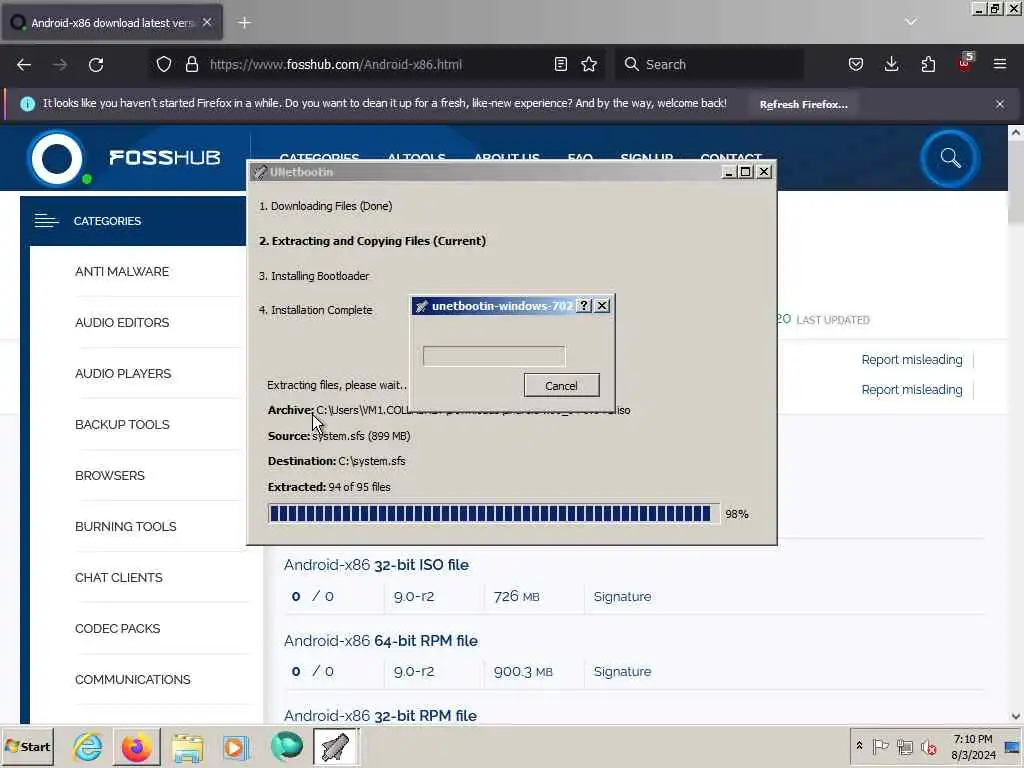Image resolution: width=1024 pixels, height=768 pixels.
Task: Cancel the unetbootin-windows-702 dialog
Action: point(561,385)
